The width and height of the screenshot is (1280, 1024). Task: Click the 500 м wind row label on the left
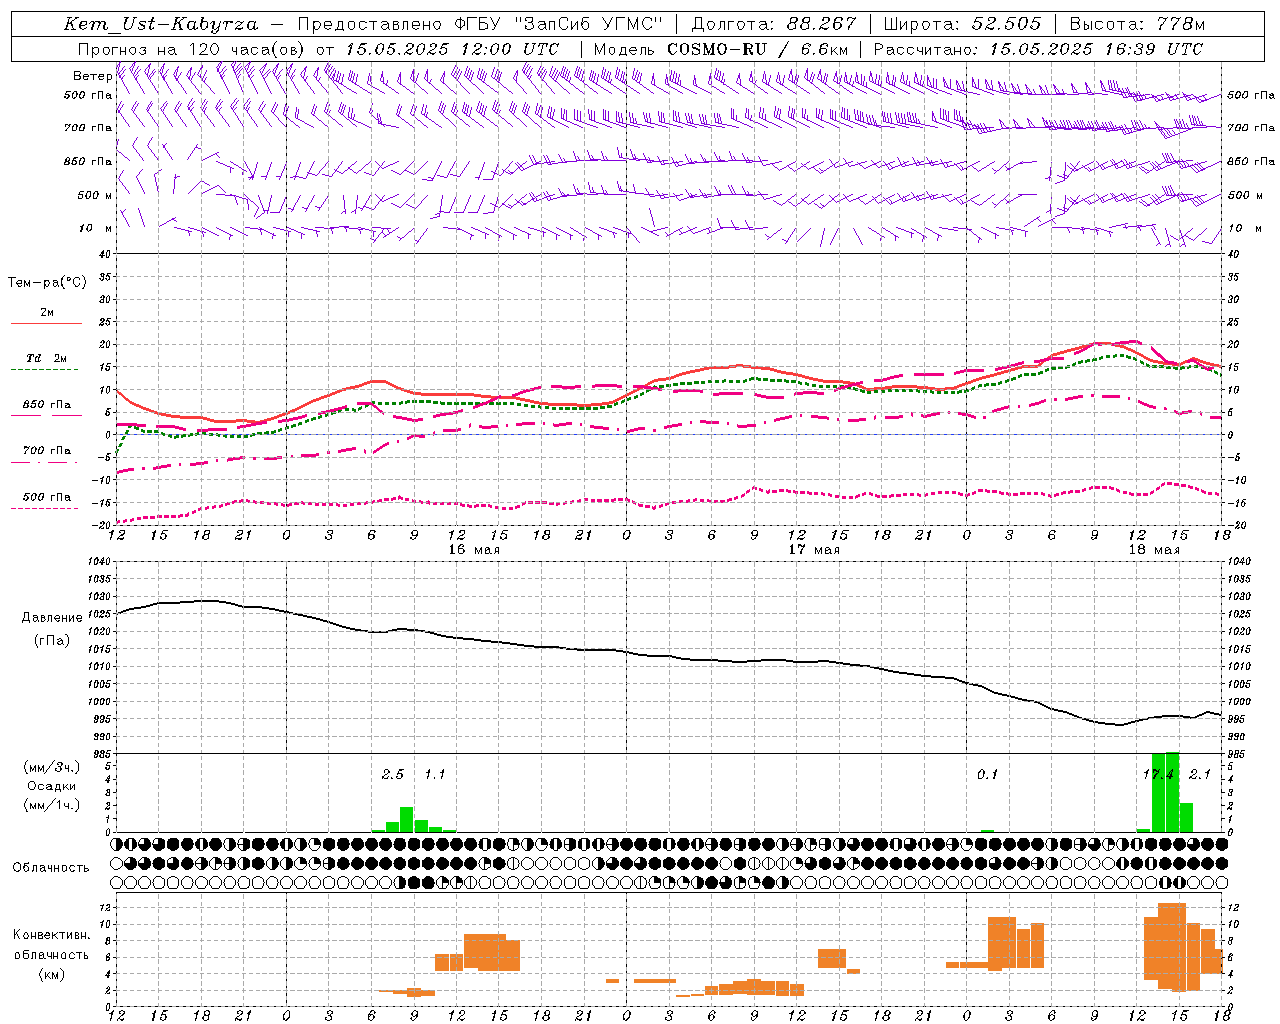pos(95,195)
